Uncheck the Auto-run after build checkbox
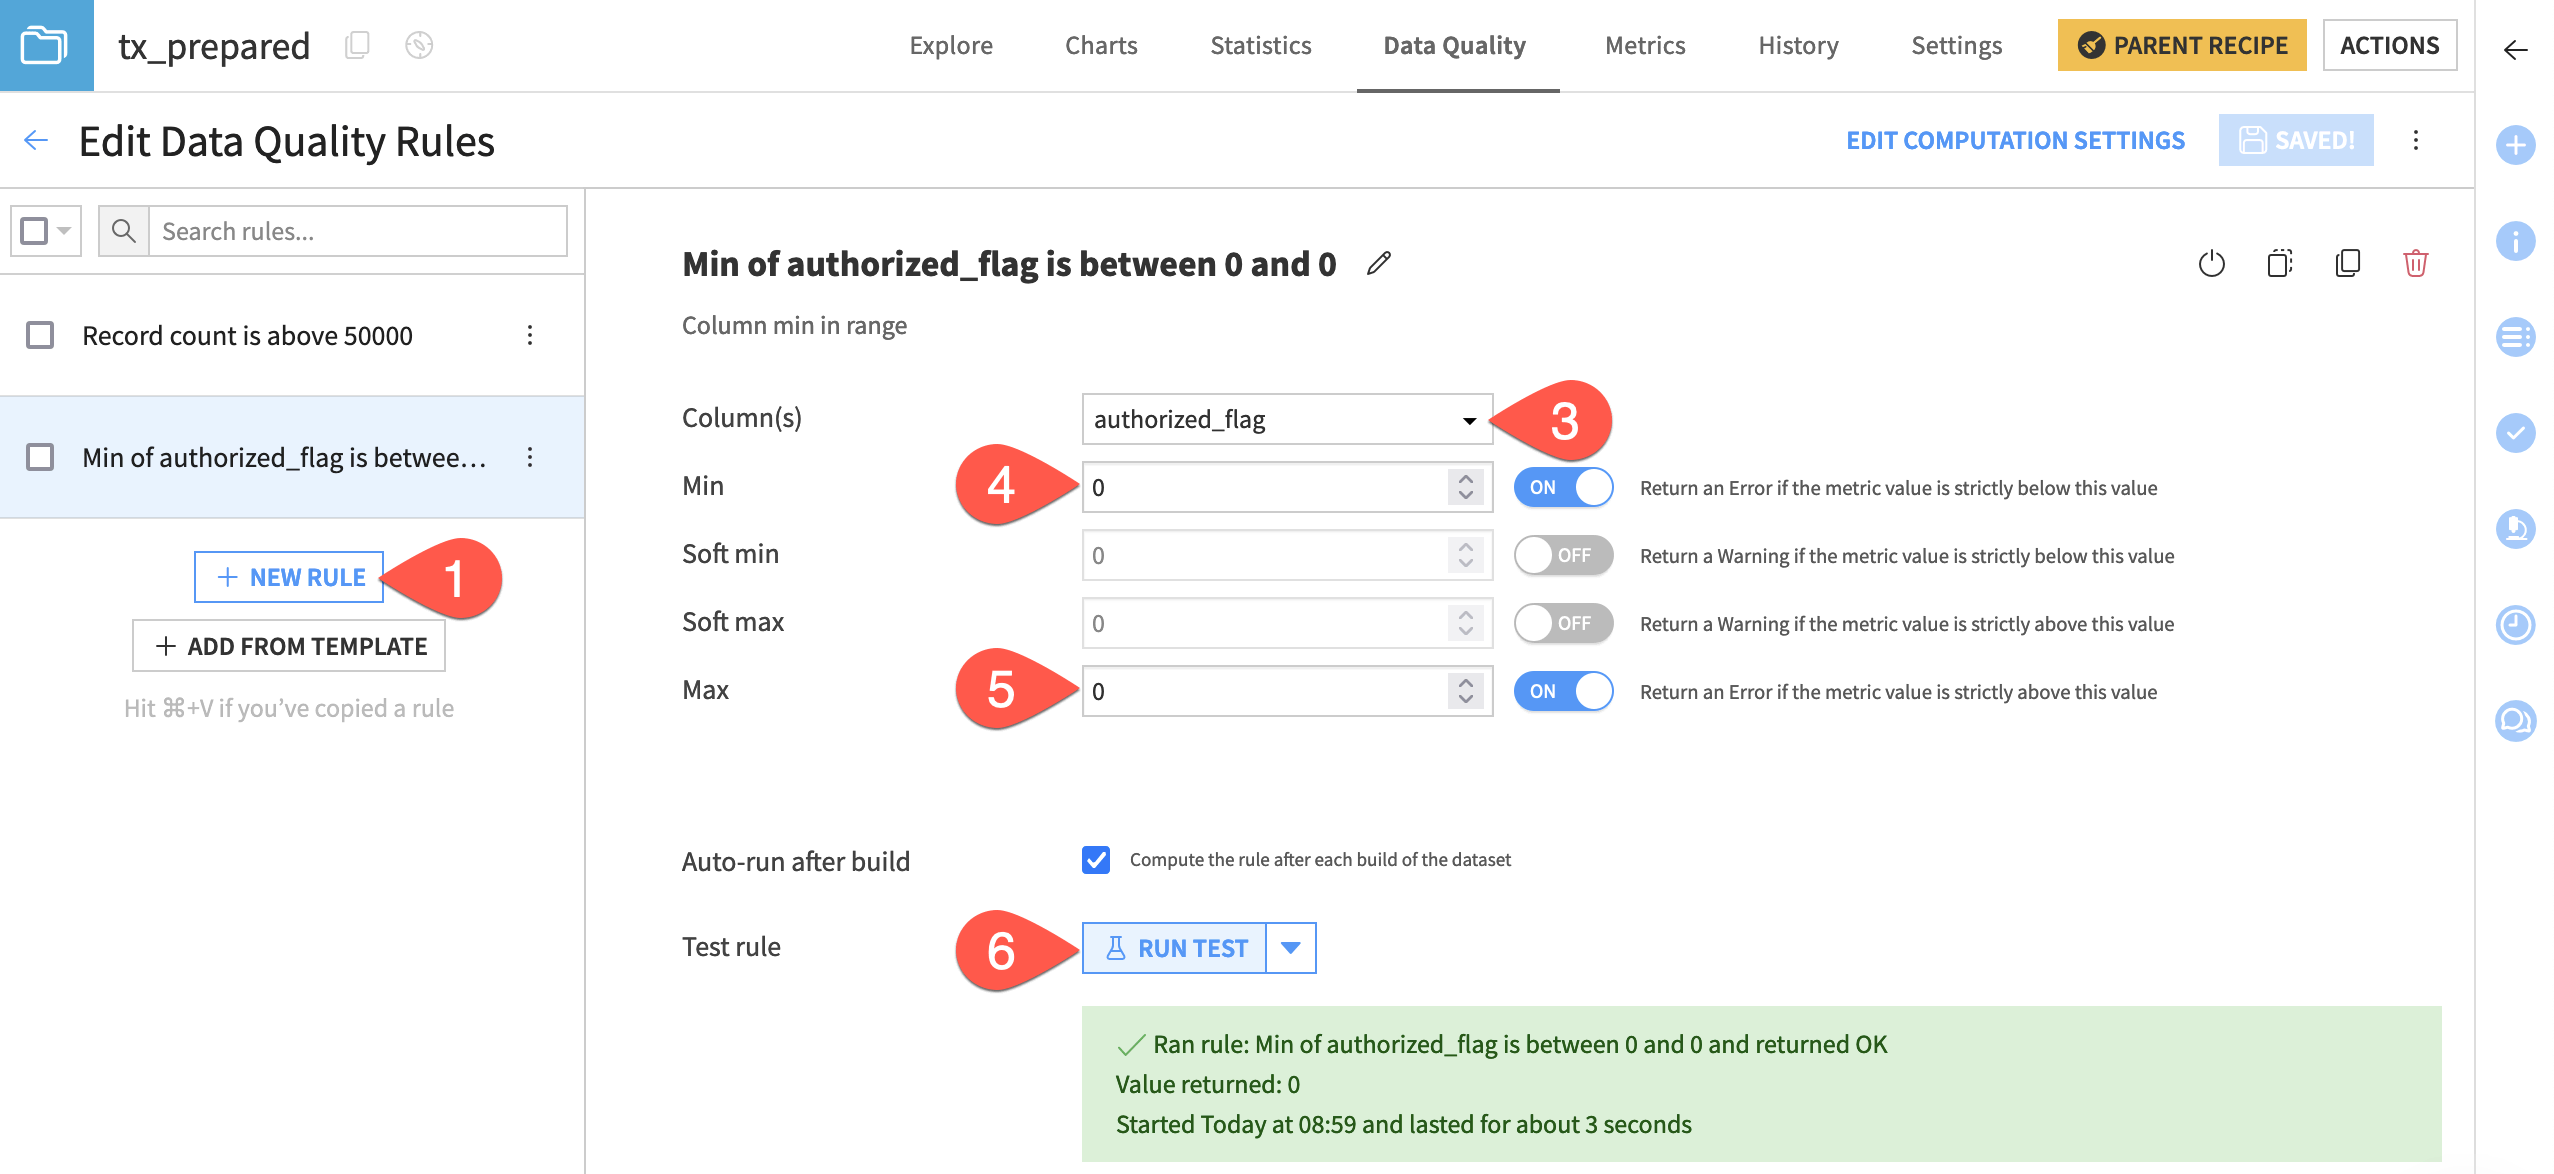This screenshot has height=1174, width=2554. tap(1096, 860)
